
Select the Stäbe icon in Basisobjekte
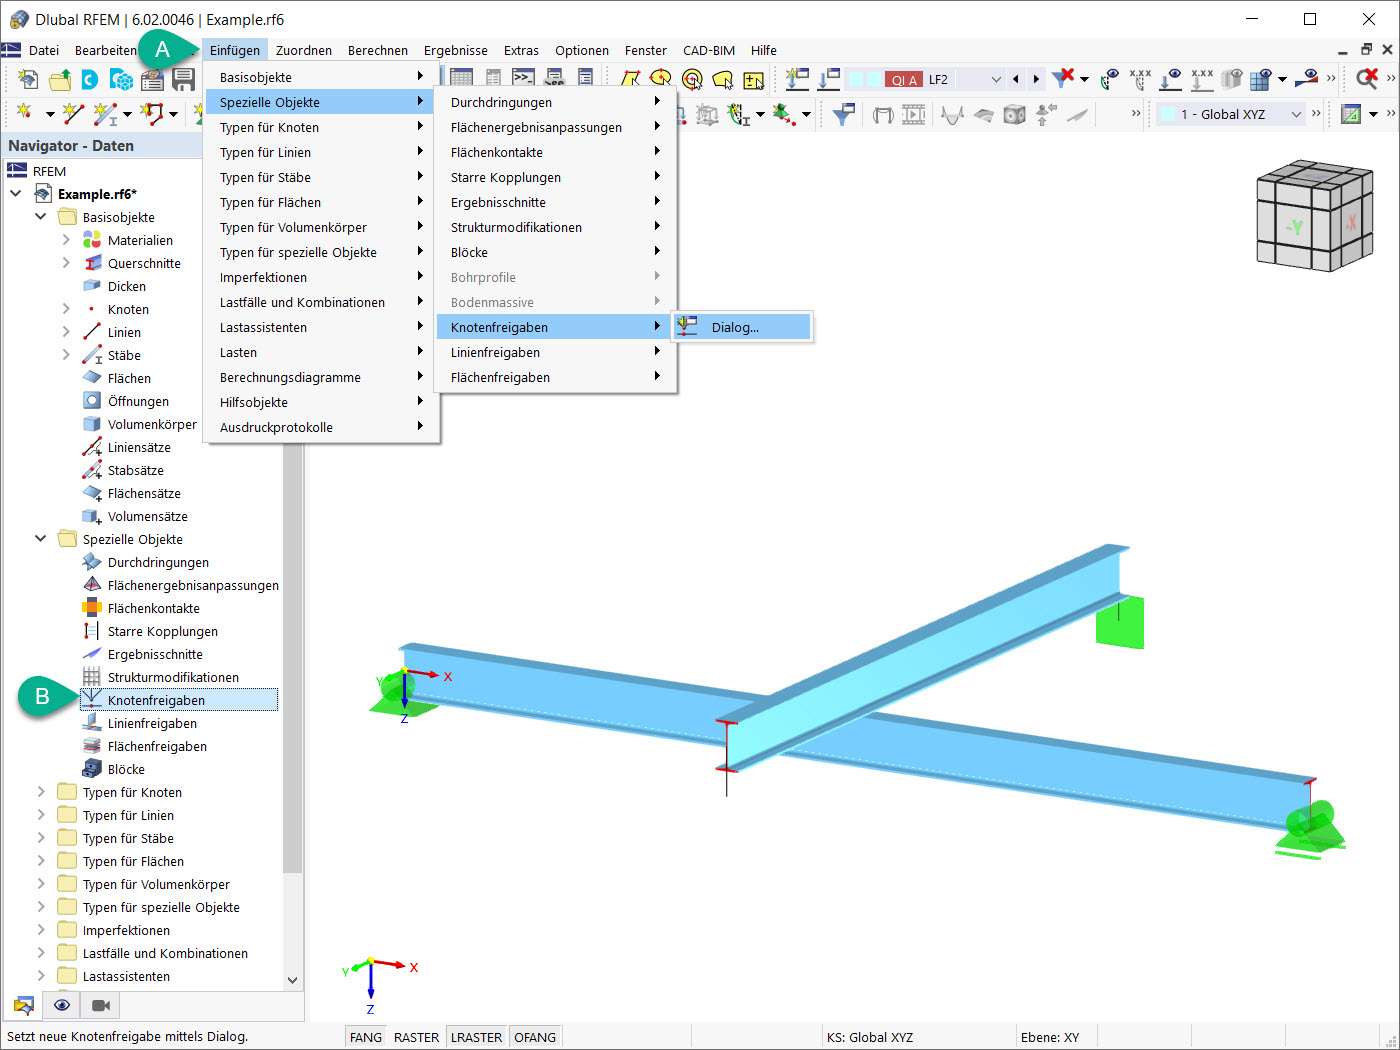pyautogui.click(x=92, y=354)
